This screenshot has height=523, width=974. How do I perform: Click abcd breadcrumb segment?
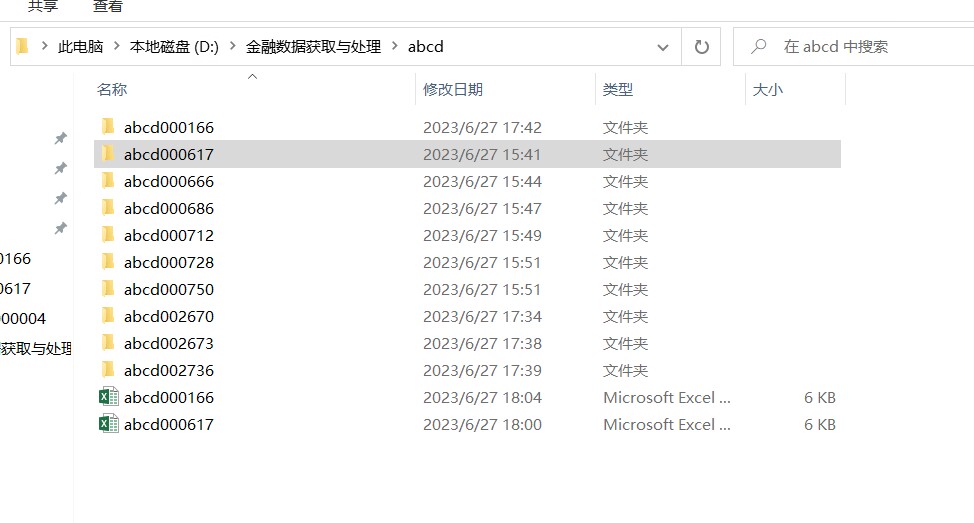pos(426,47)
